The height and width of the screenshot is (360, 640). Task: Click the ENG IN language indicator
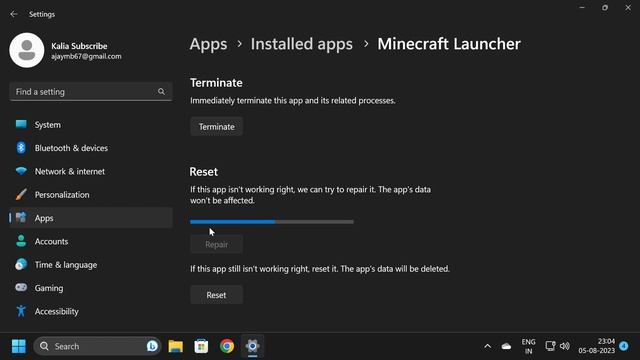(529, 346)
